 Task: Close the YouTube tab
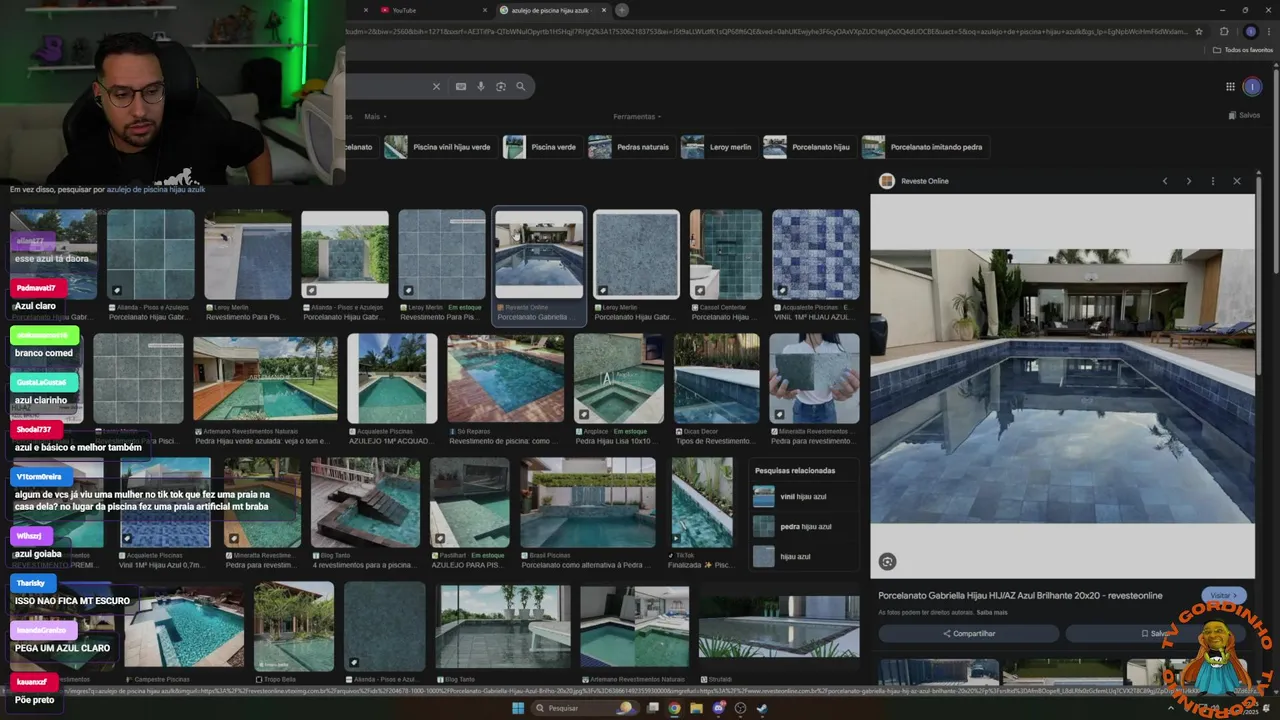[x=486, y=10]
